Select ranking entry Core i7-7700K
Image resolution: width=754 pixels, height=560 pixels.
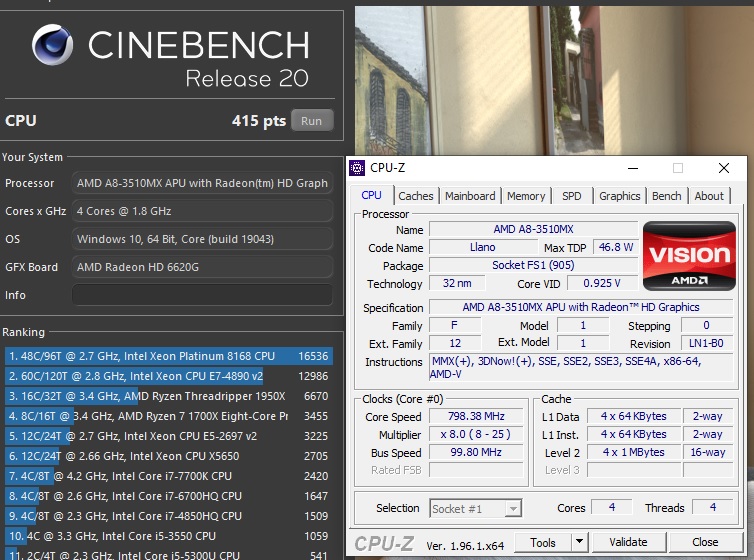pos(169,476)
